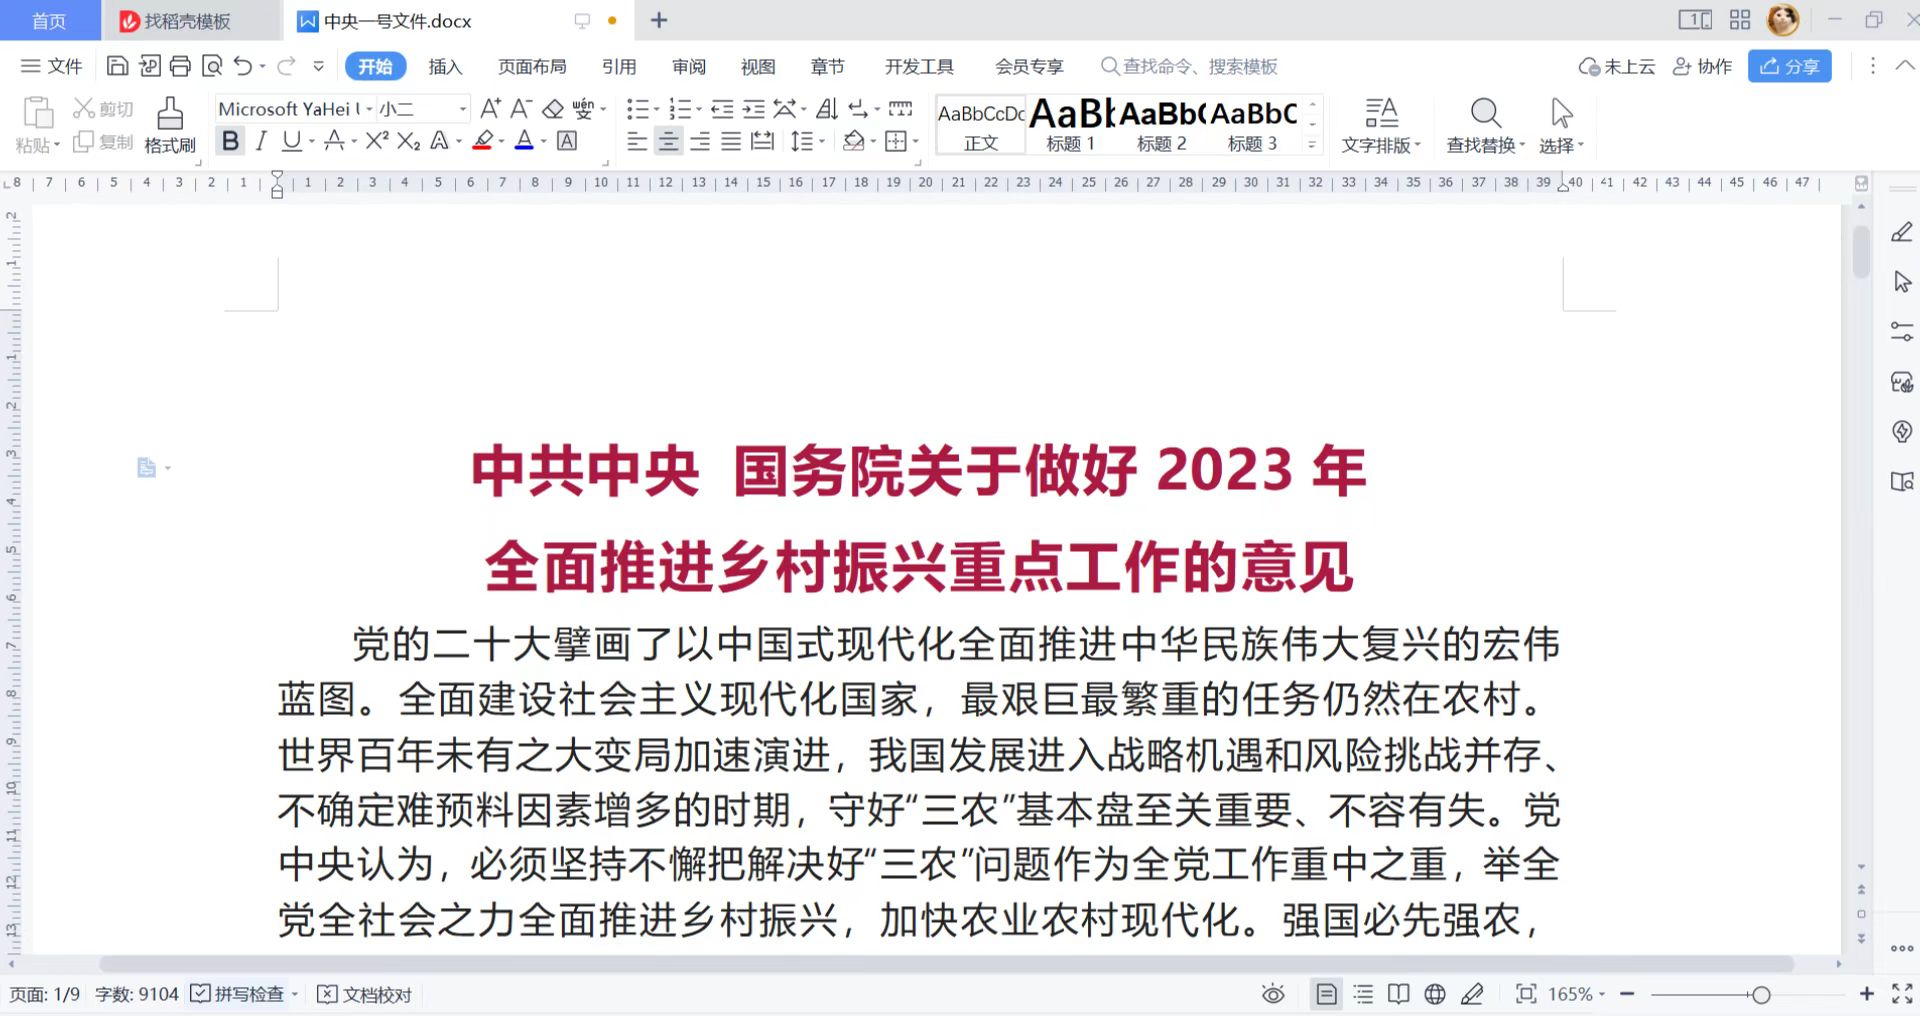
Task: Click the Undo arrow icon
Action: (x=242, y=66)
